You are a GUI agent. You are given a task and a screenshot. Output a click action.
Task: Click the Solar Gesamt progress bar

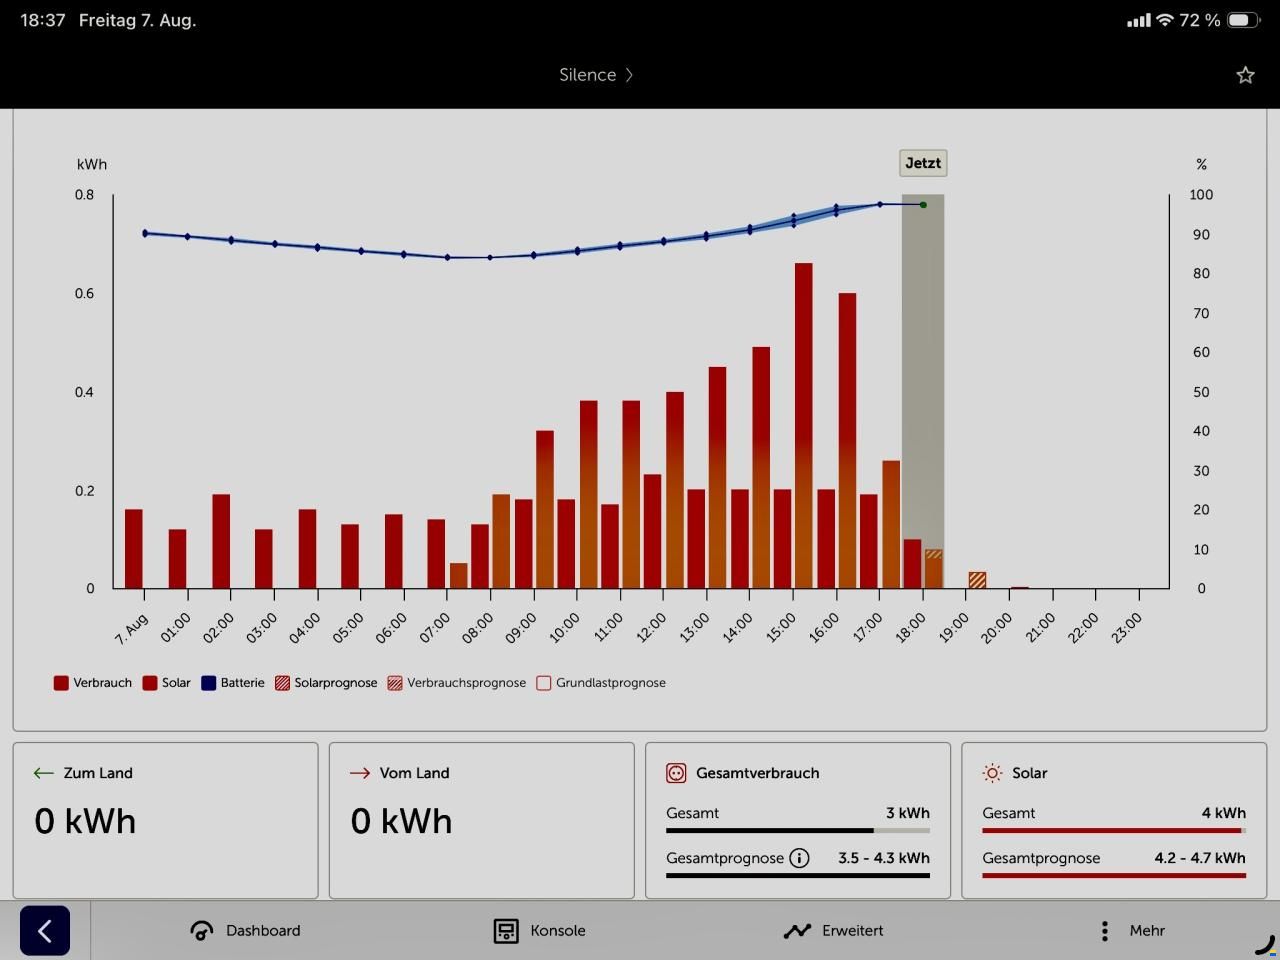(1114, 830)
